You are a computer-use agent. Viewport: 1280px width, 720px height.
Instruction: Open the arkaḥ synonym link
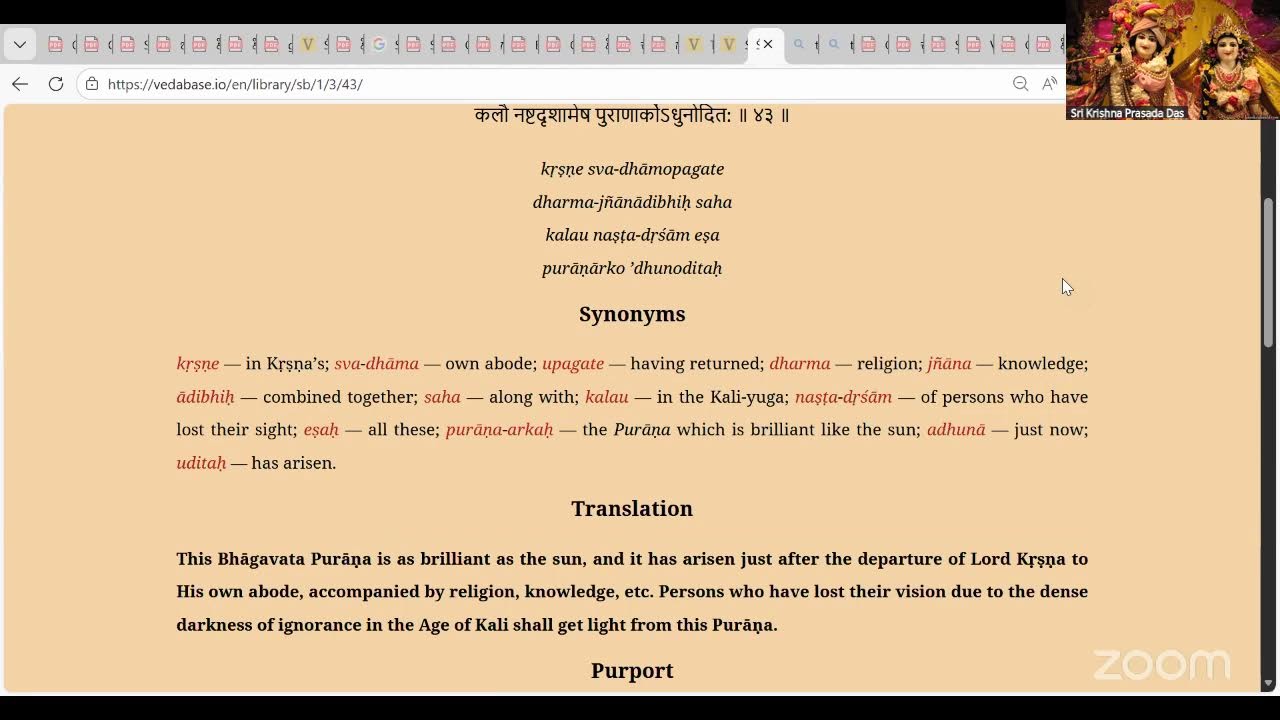530,430
